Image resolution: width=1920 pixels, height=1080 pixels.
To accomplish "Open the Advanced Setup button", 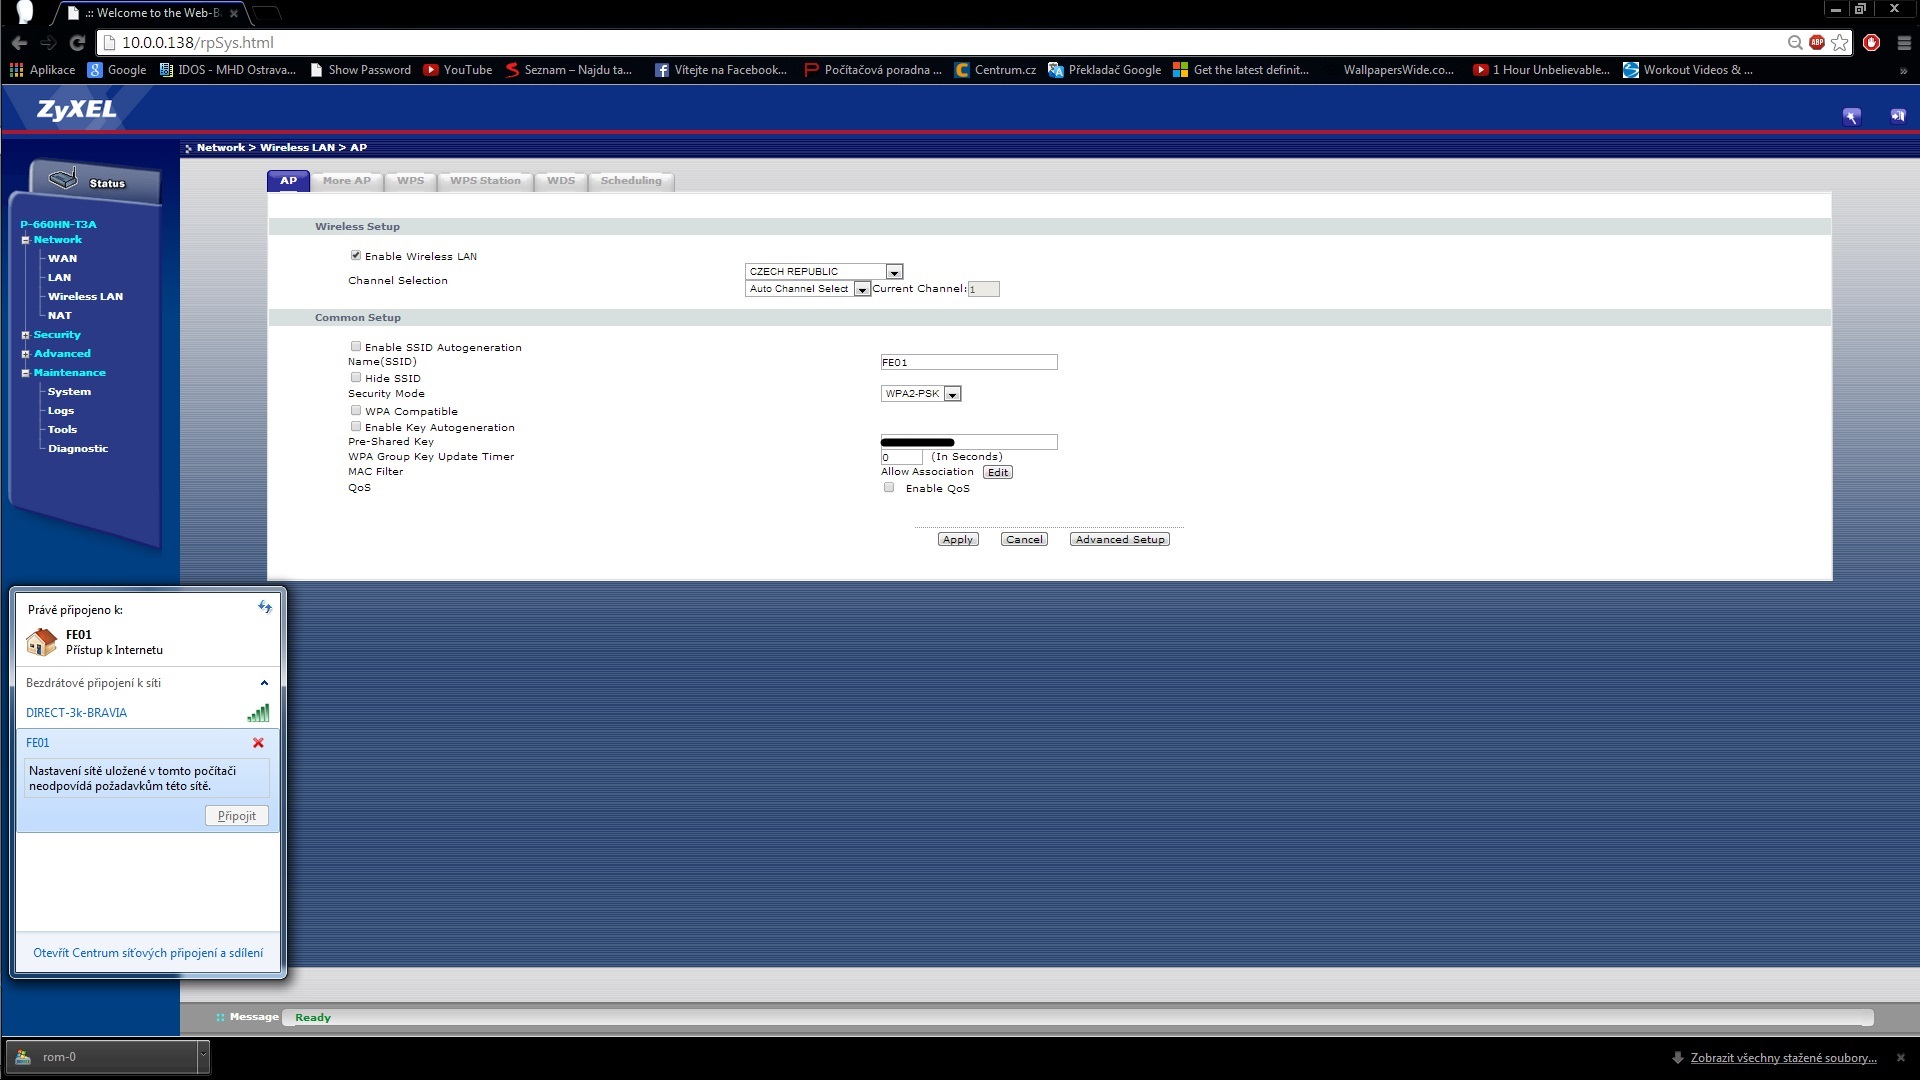I will [1119, 539].
